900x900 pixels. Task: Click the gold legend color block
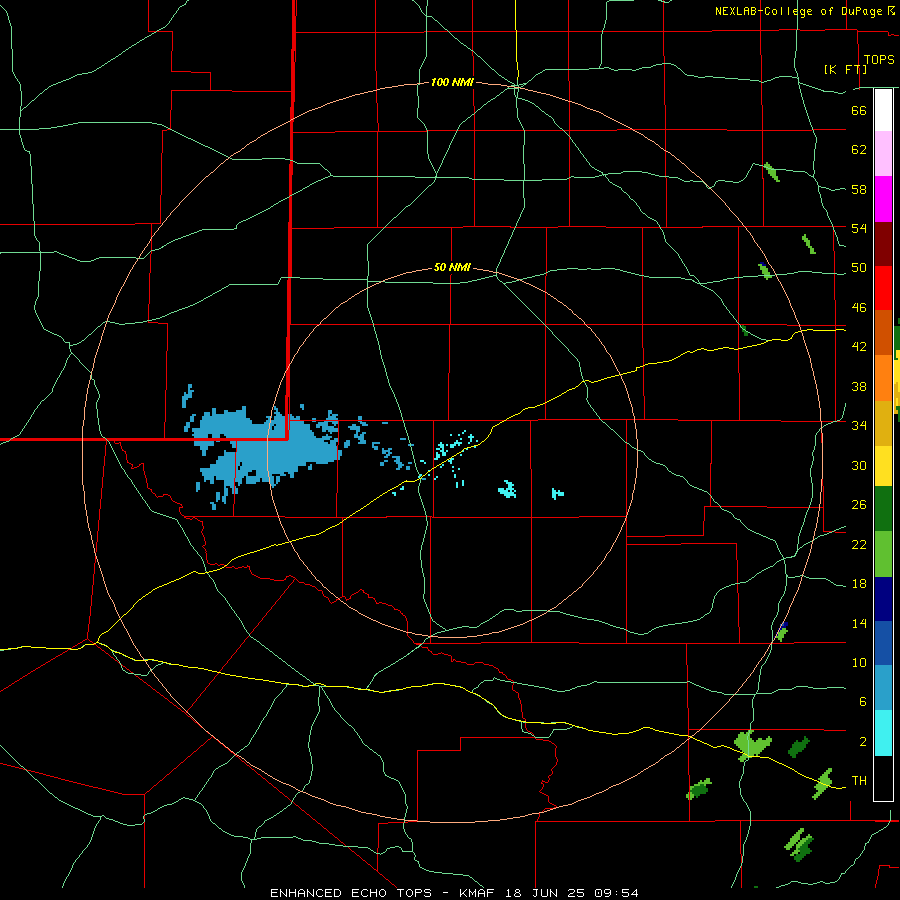(x=883, y=423)
